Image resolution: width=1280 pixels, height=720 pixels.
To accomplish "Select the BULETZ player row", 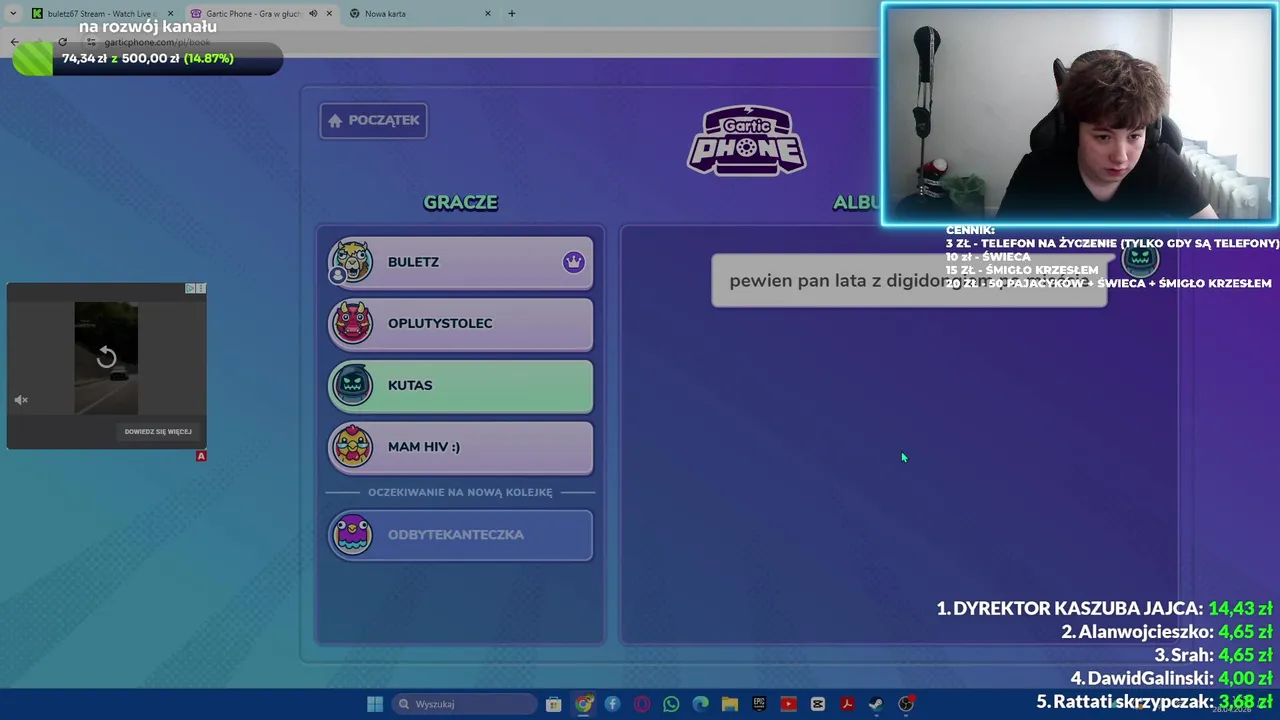I will pos(460,262).
